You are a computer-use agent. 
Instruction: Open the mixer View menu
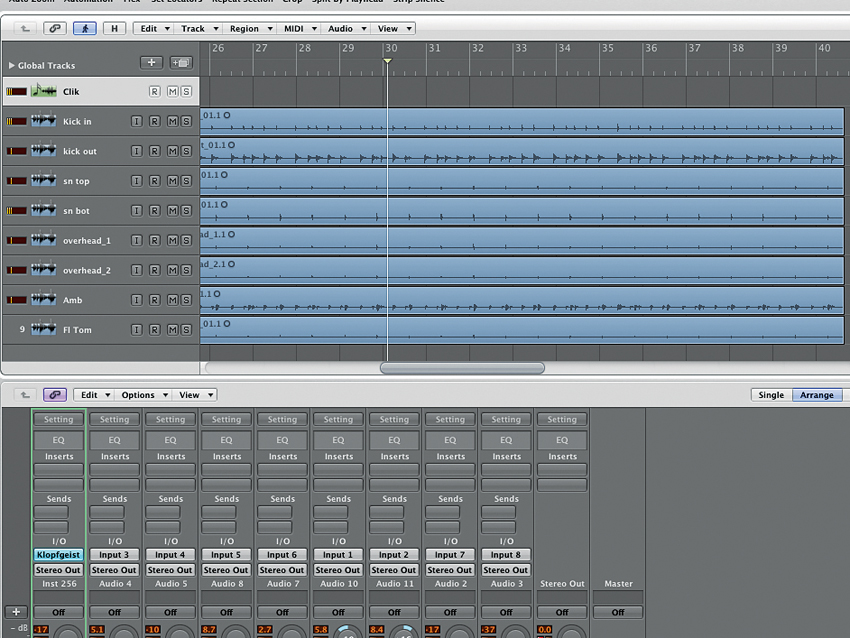coord(195,395)
